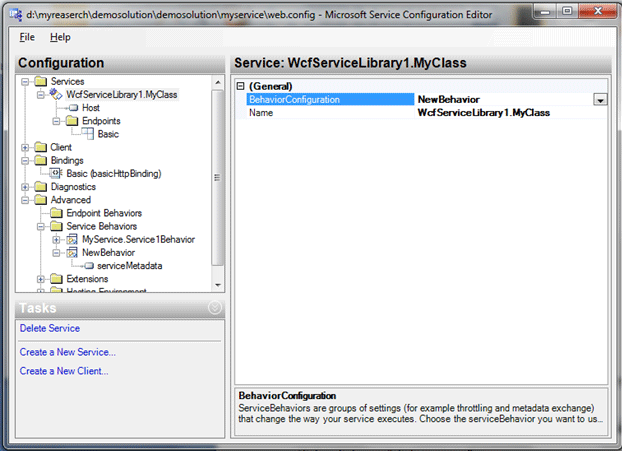Viewport: 622px width, 451px height.
Task: Click the Bindings folder icon
Action: point(40,160)
